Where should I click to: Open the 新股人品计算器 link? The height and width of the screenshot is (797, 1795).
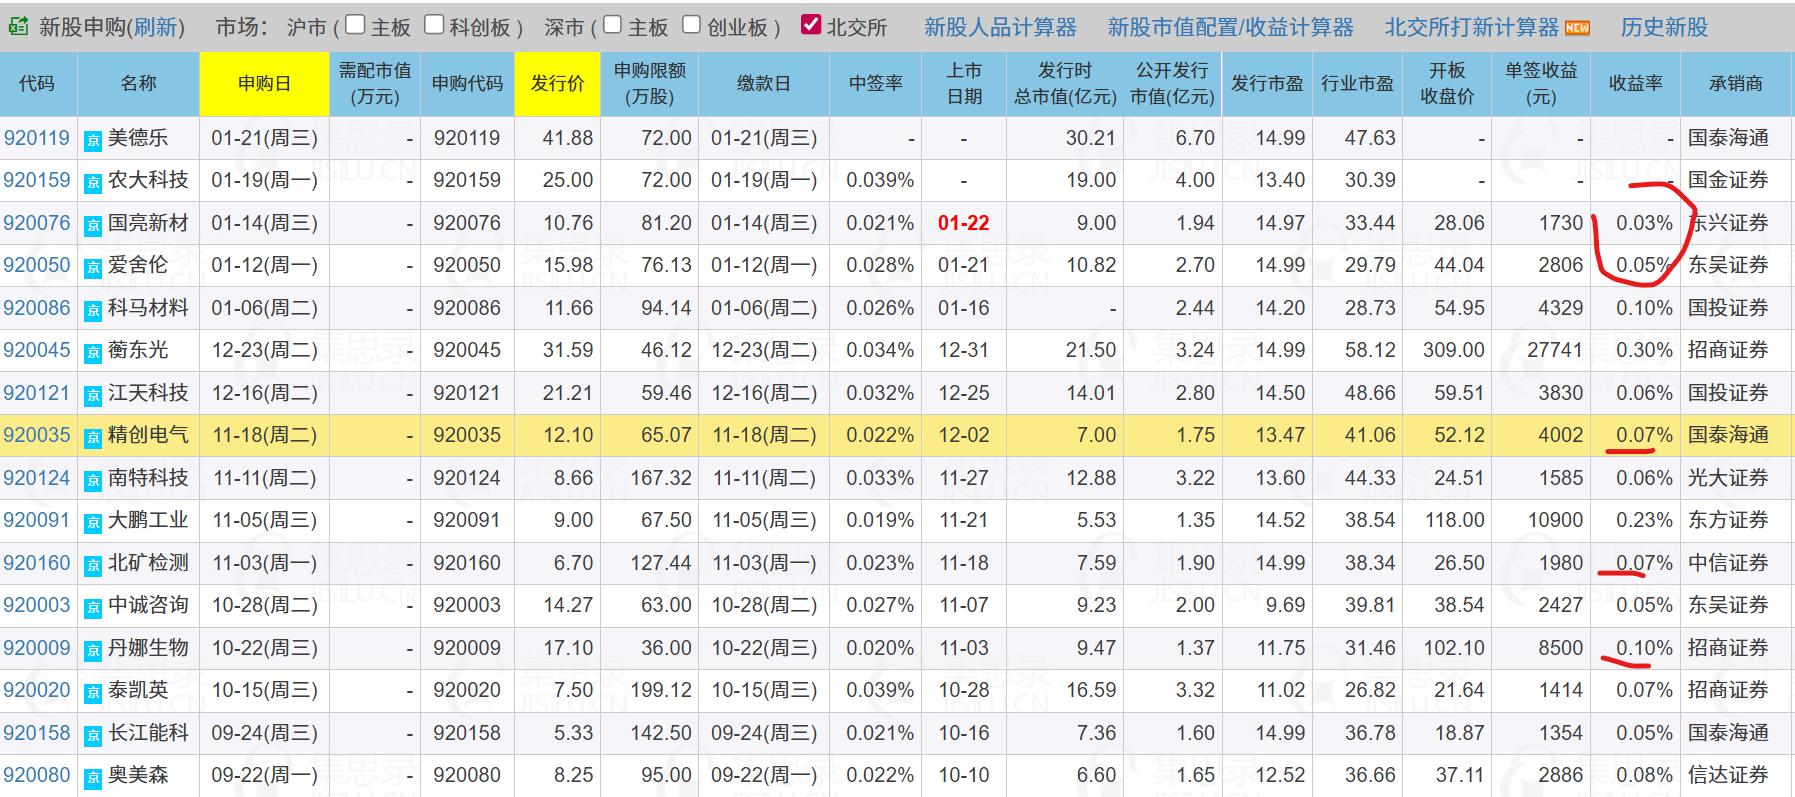[x=1000, y=27]
